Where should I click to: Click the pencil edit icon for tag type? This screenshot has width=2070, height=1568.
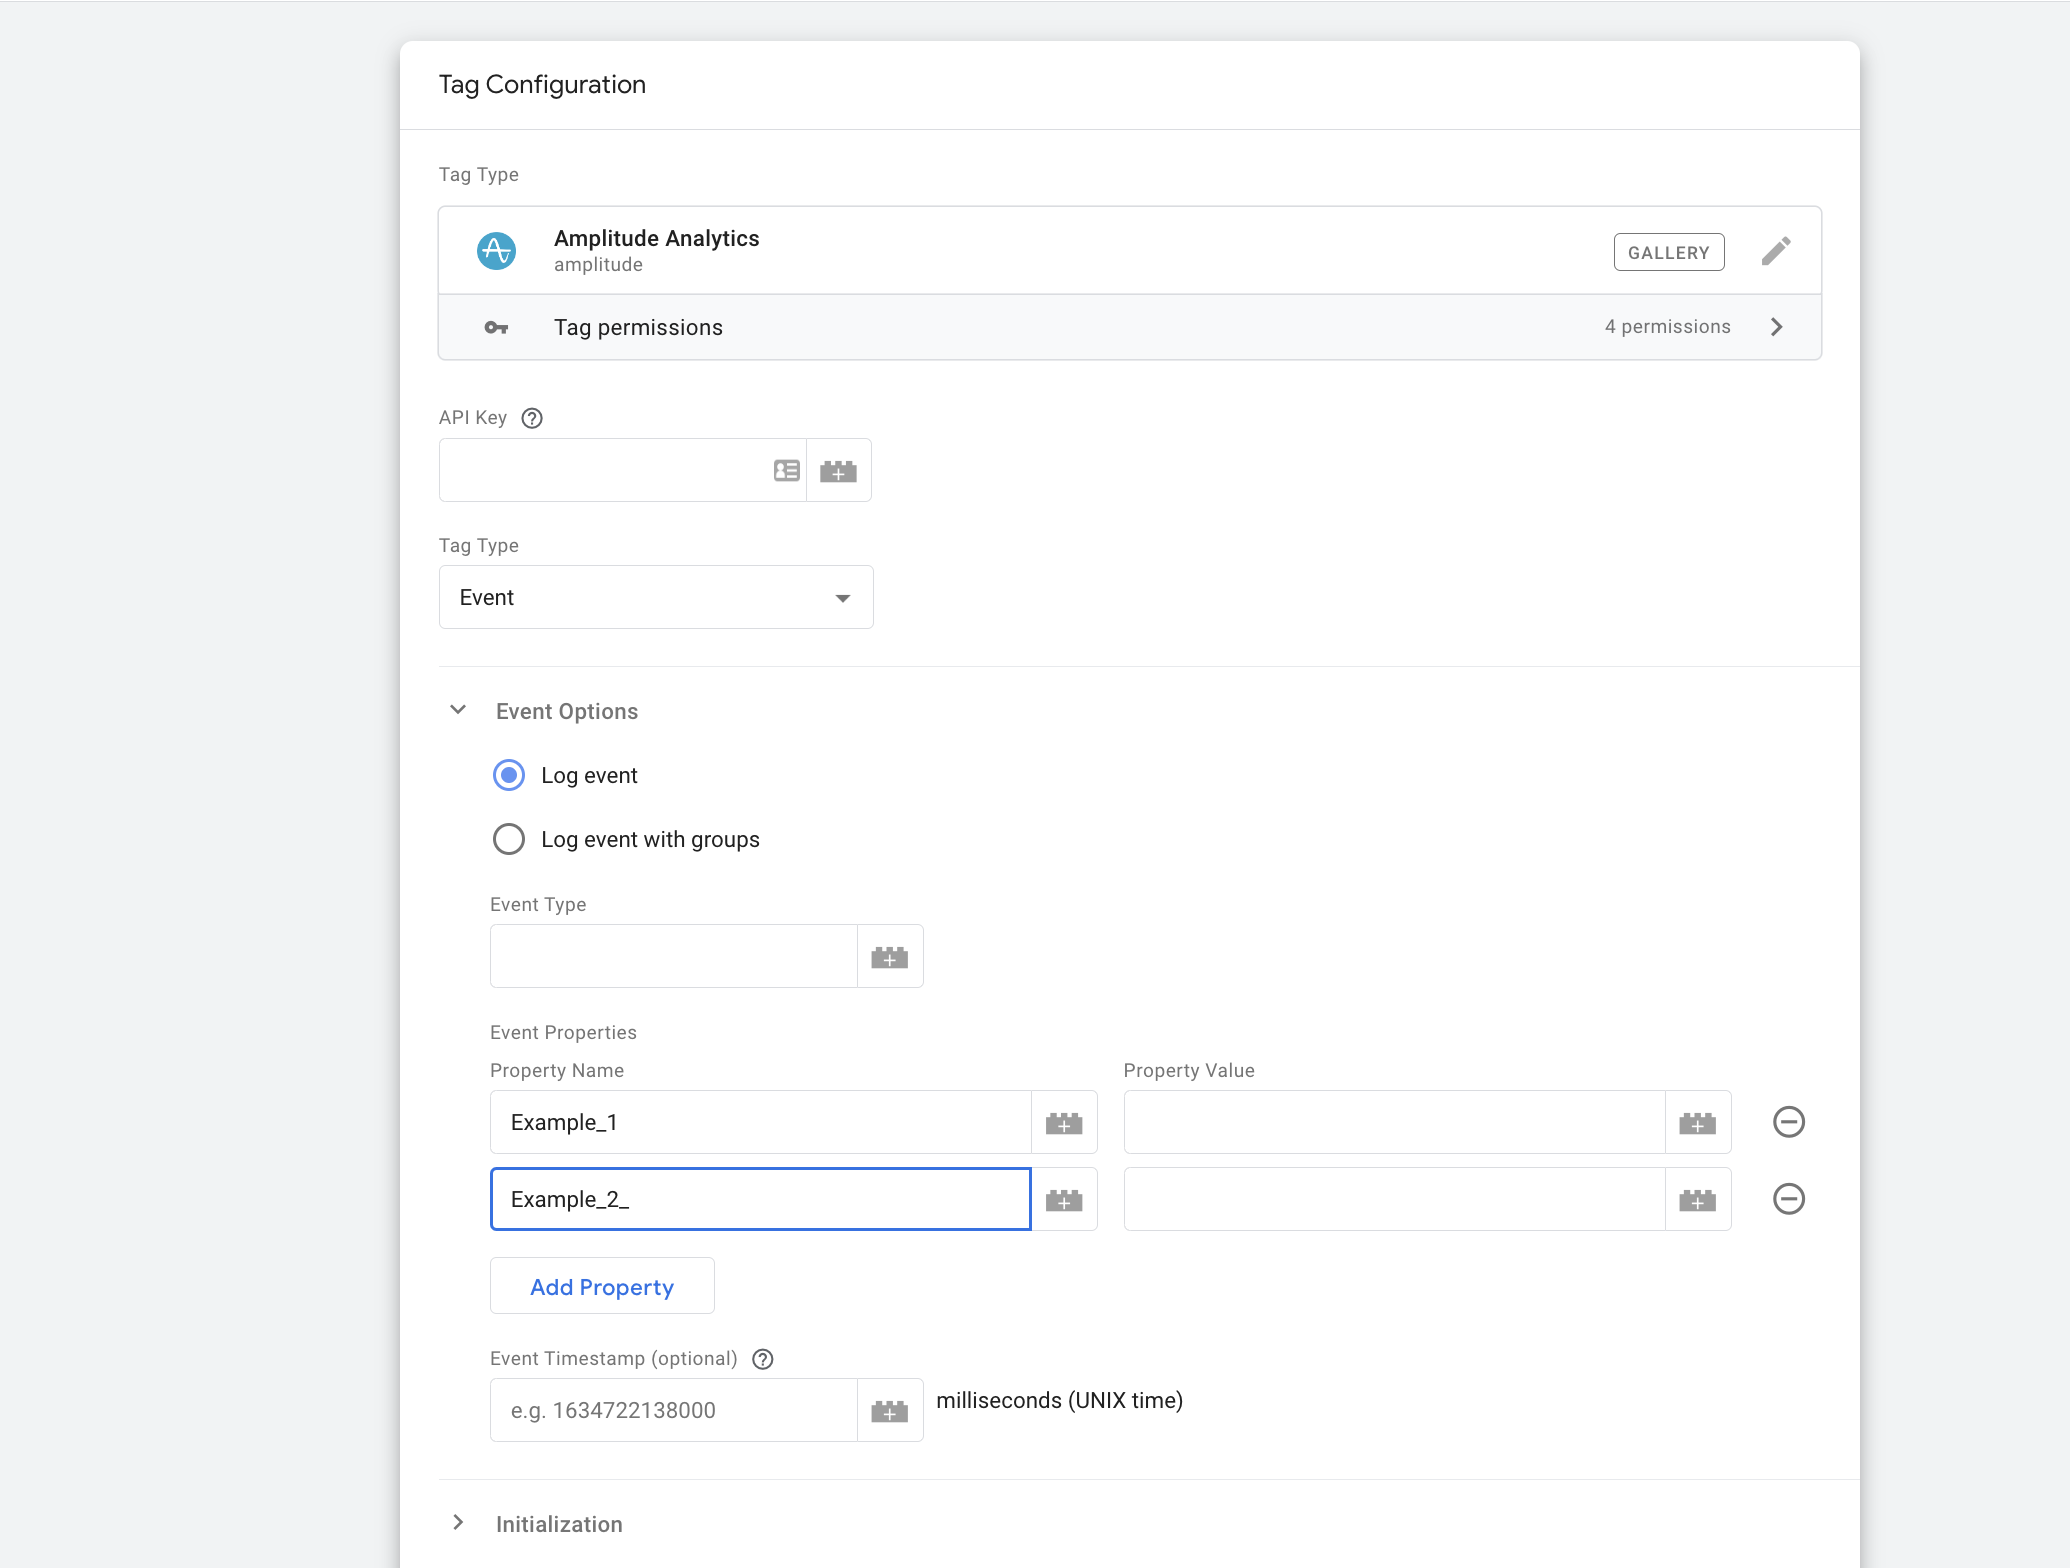pos(1775,251)
